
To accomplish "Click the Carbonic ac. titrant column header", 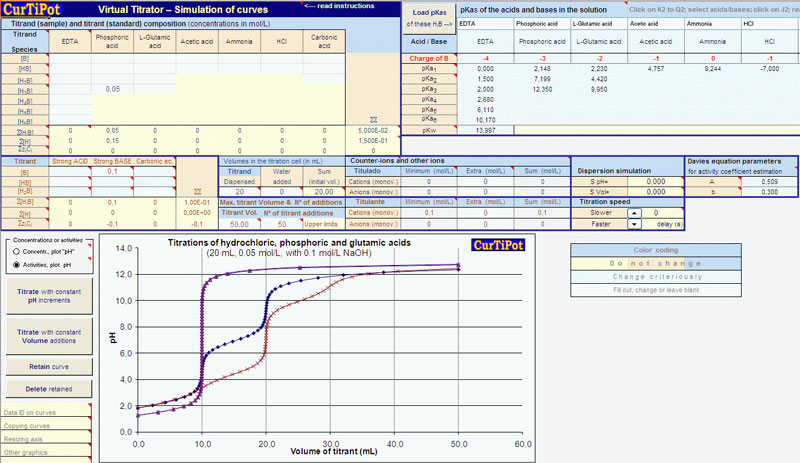I will coord(155,161).
